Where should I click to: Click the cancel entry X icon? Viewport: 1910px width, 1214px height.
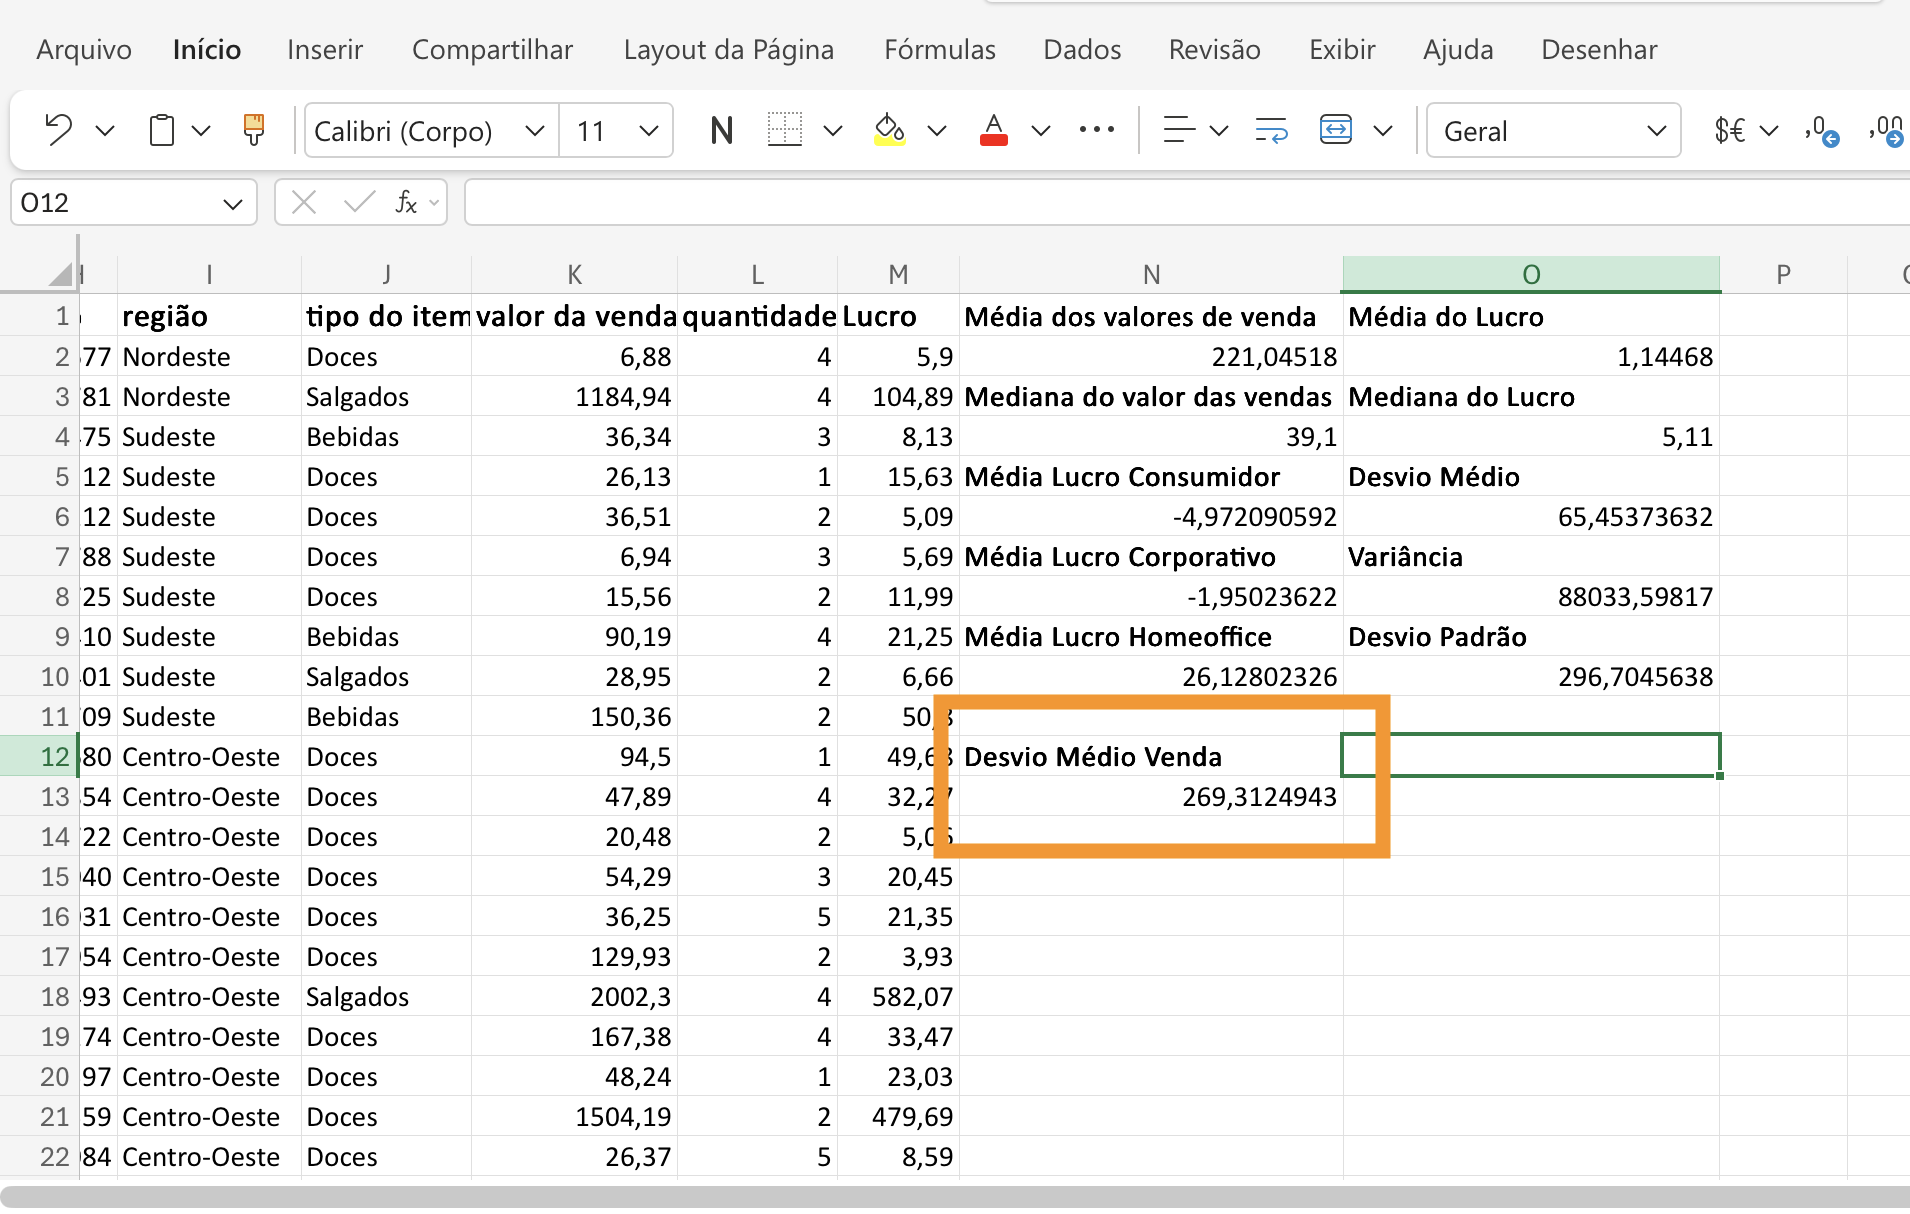click(304, 203)
